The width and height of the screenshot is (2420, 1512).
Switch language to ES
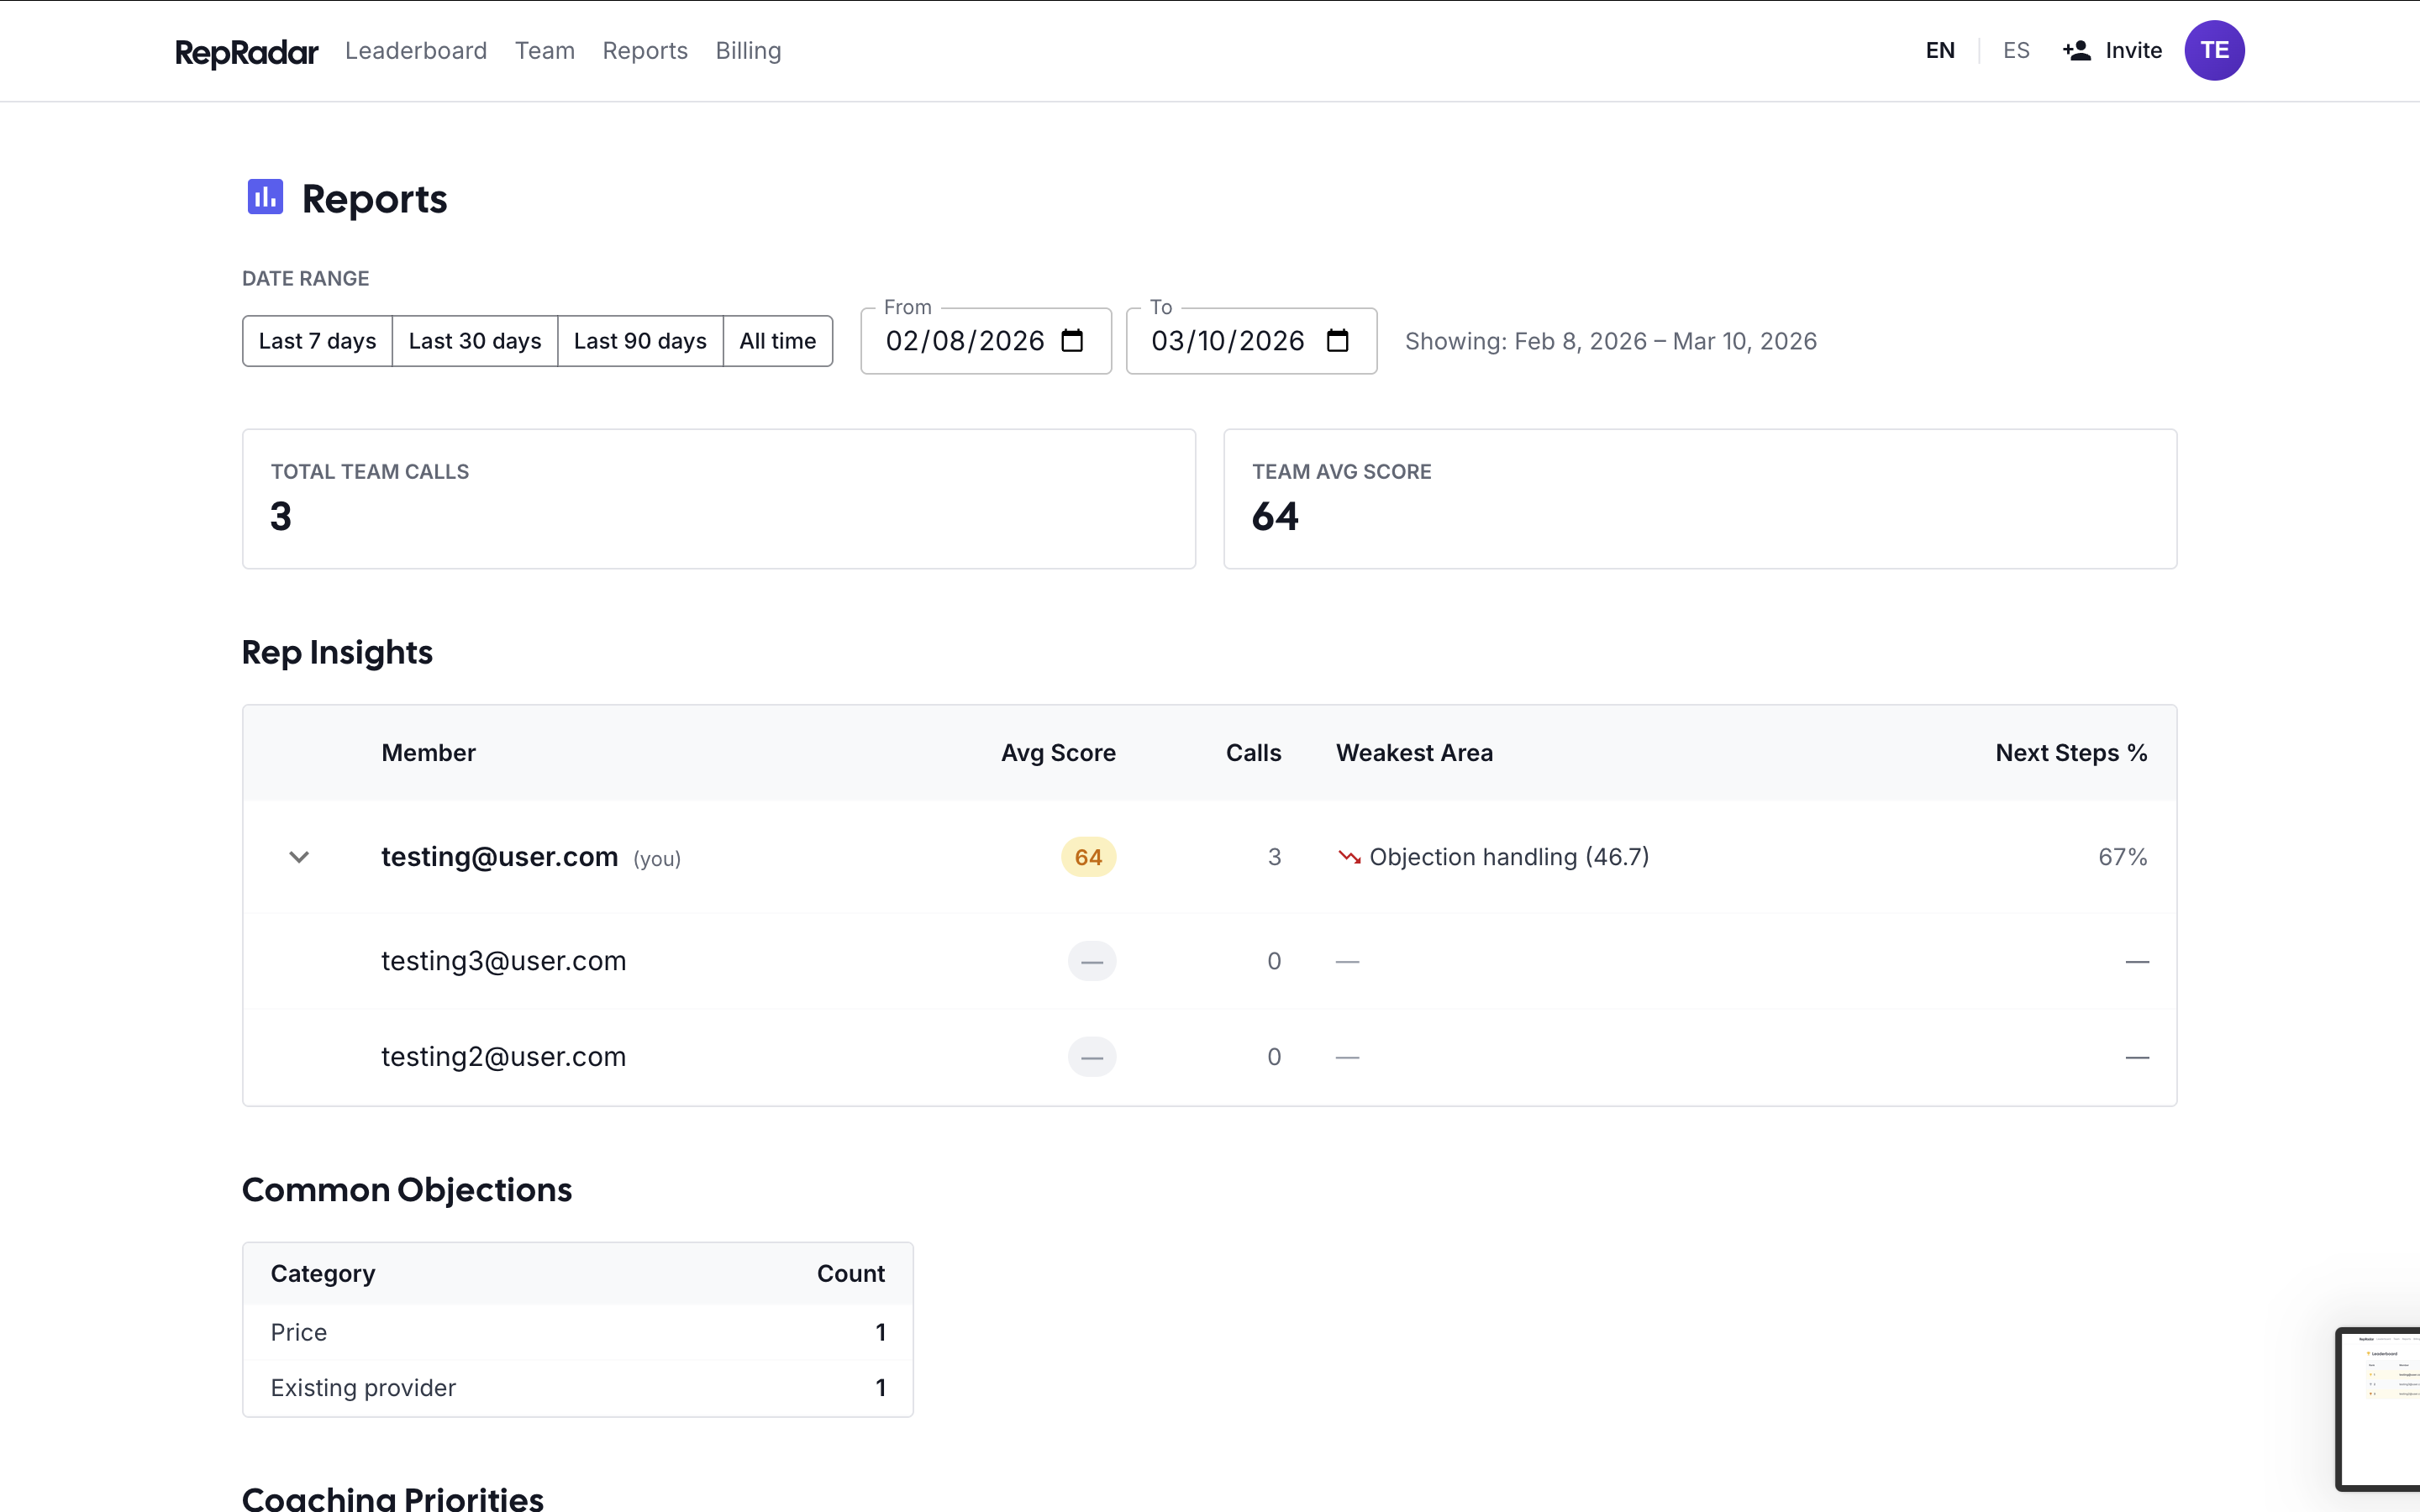(2016, 50)
